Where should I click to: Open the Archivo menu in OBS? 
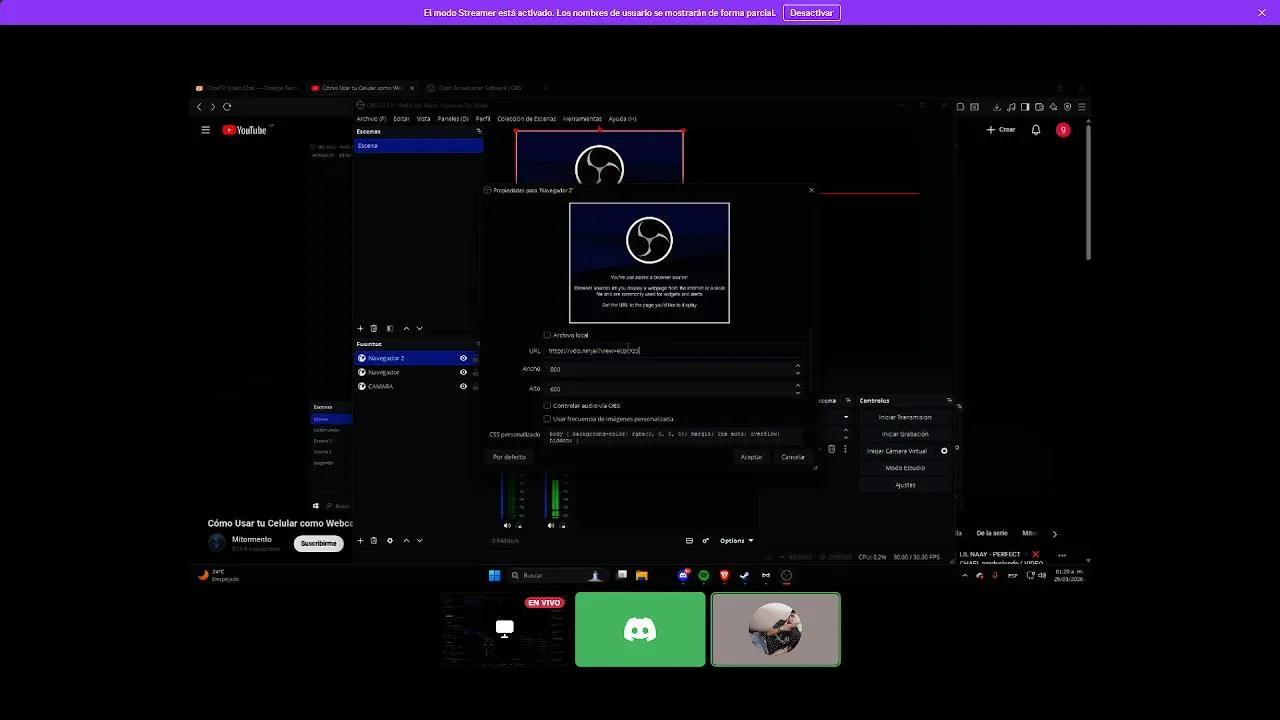click(x=371, y=118)
